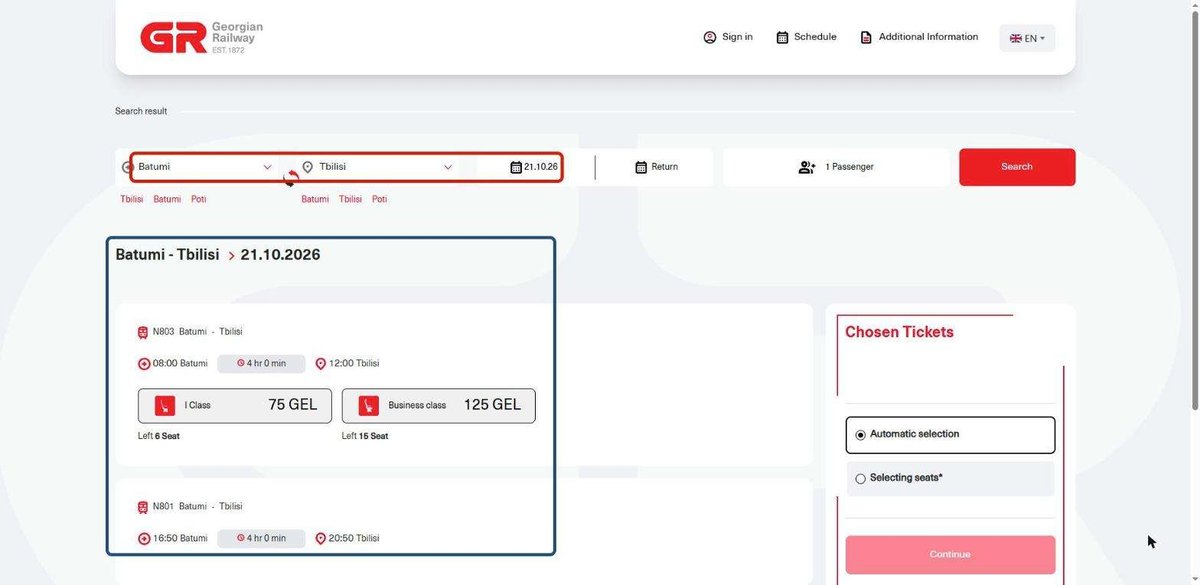The image size is (1200, 585).
Task: Open the Schedule menu item
Action: 806,37
